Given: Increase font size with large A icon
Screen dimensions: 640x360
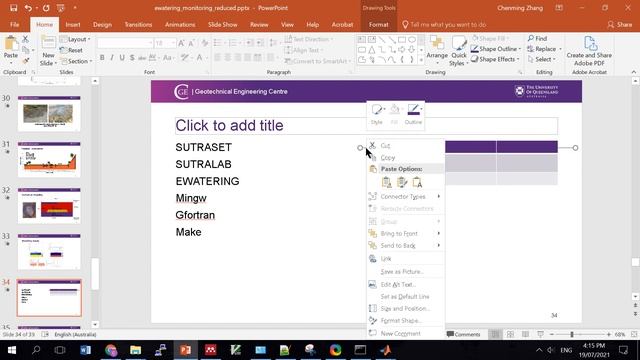Looking at the screenshot, I should pos(181,43).
